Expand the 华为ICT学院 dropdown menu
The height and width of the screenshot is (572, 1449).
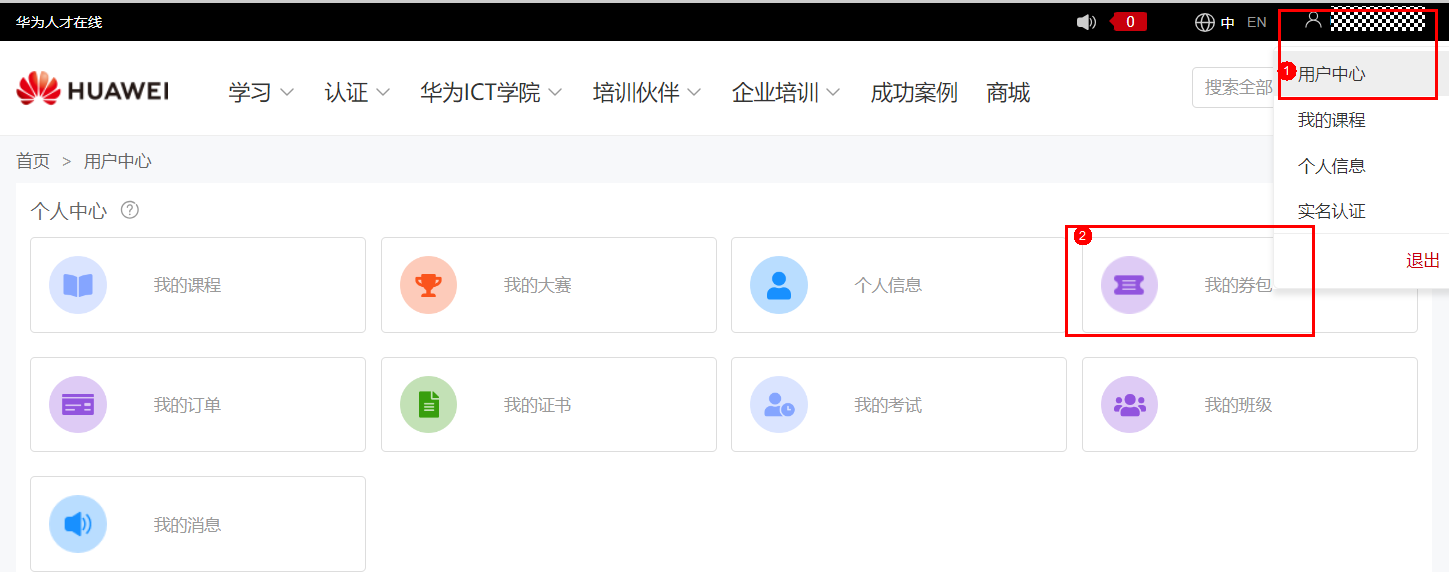[x=491, y=93]
